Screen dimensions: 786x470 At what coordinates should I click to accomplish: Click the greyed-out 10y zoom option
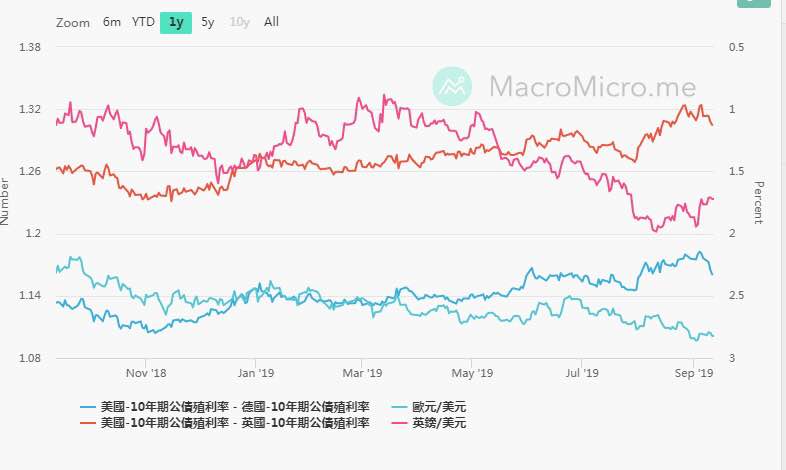[x=239, y=22]
